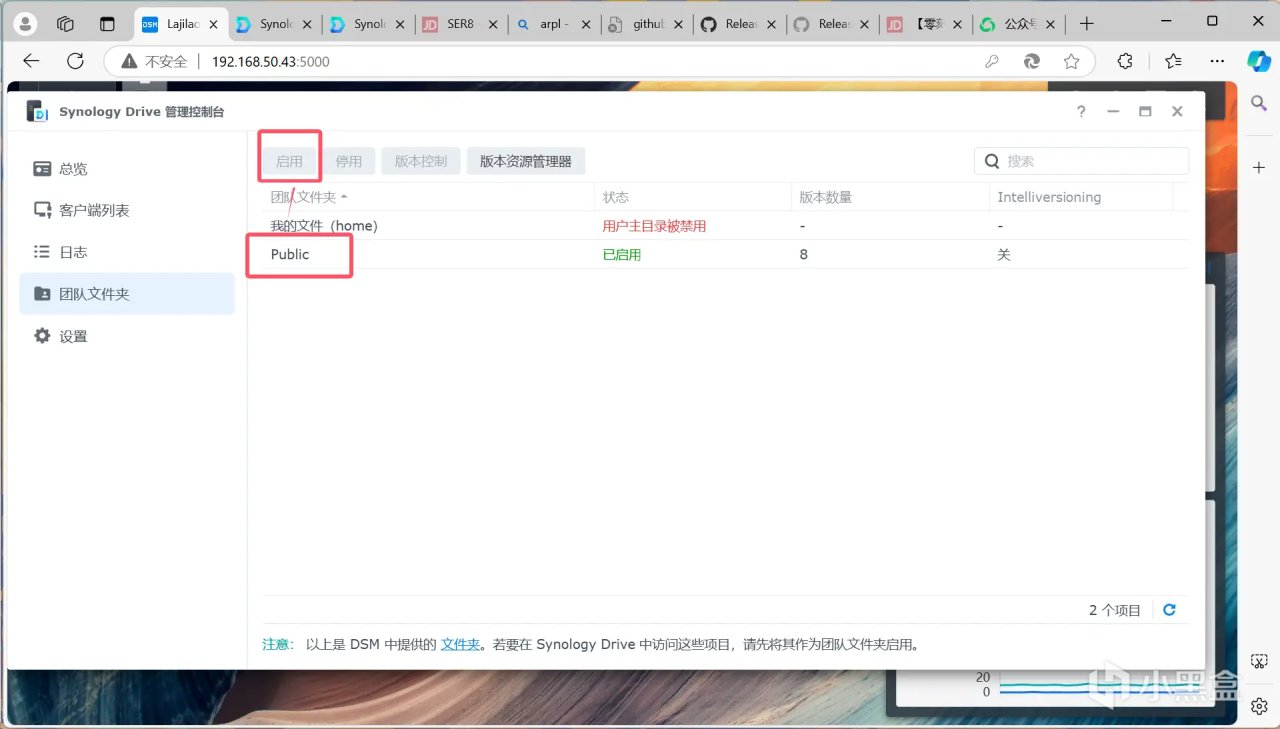This screenshot has width=1280, height=729.
Task: Reload the browser page
Action: [x=75, y=62]
